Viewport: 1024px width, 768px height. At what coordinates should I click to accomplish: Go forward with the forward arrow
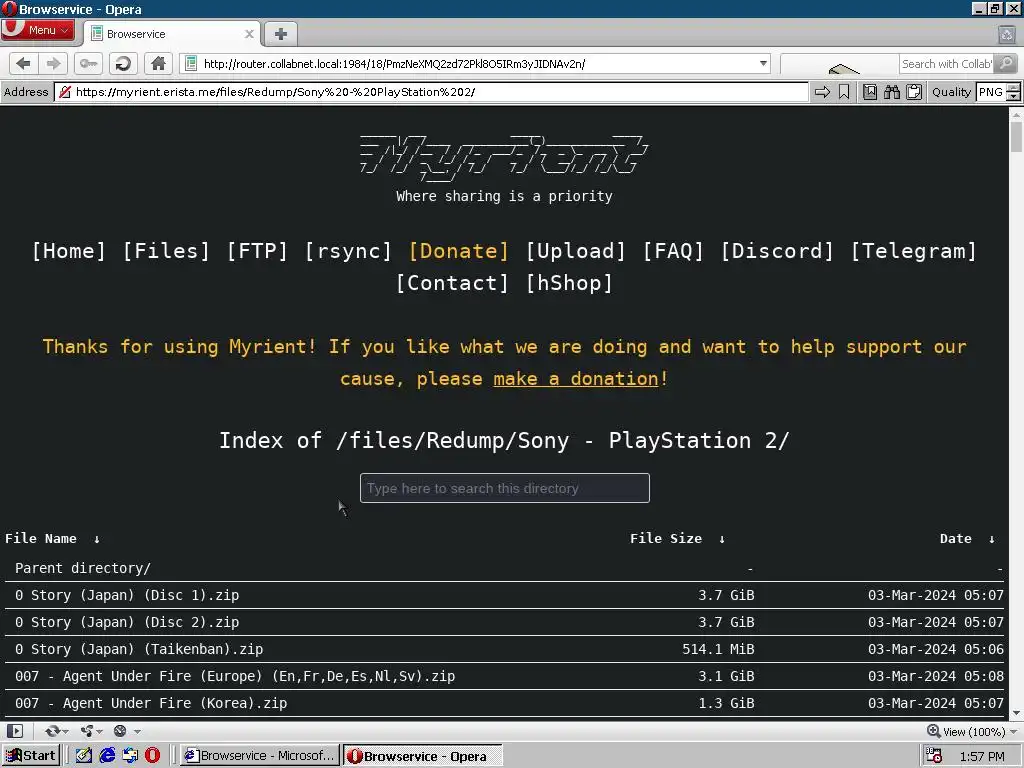54,63
